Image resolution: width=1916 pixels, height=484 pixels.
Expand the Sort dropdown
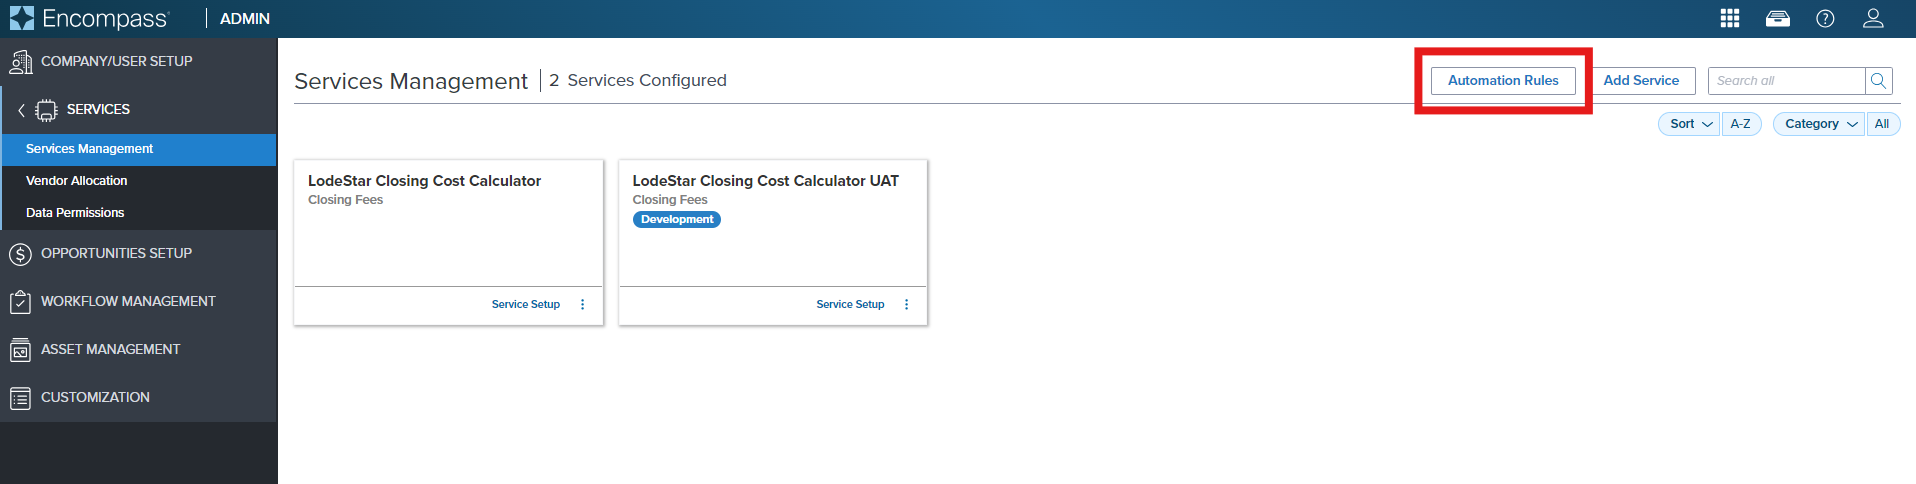pos(1690,124)
